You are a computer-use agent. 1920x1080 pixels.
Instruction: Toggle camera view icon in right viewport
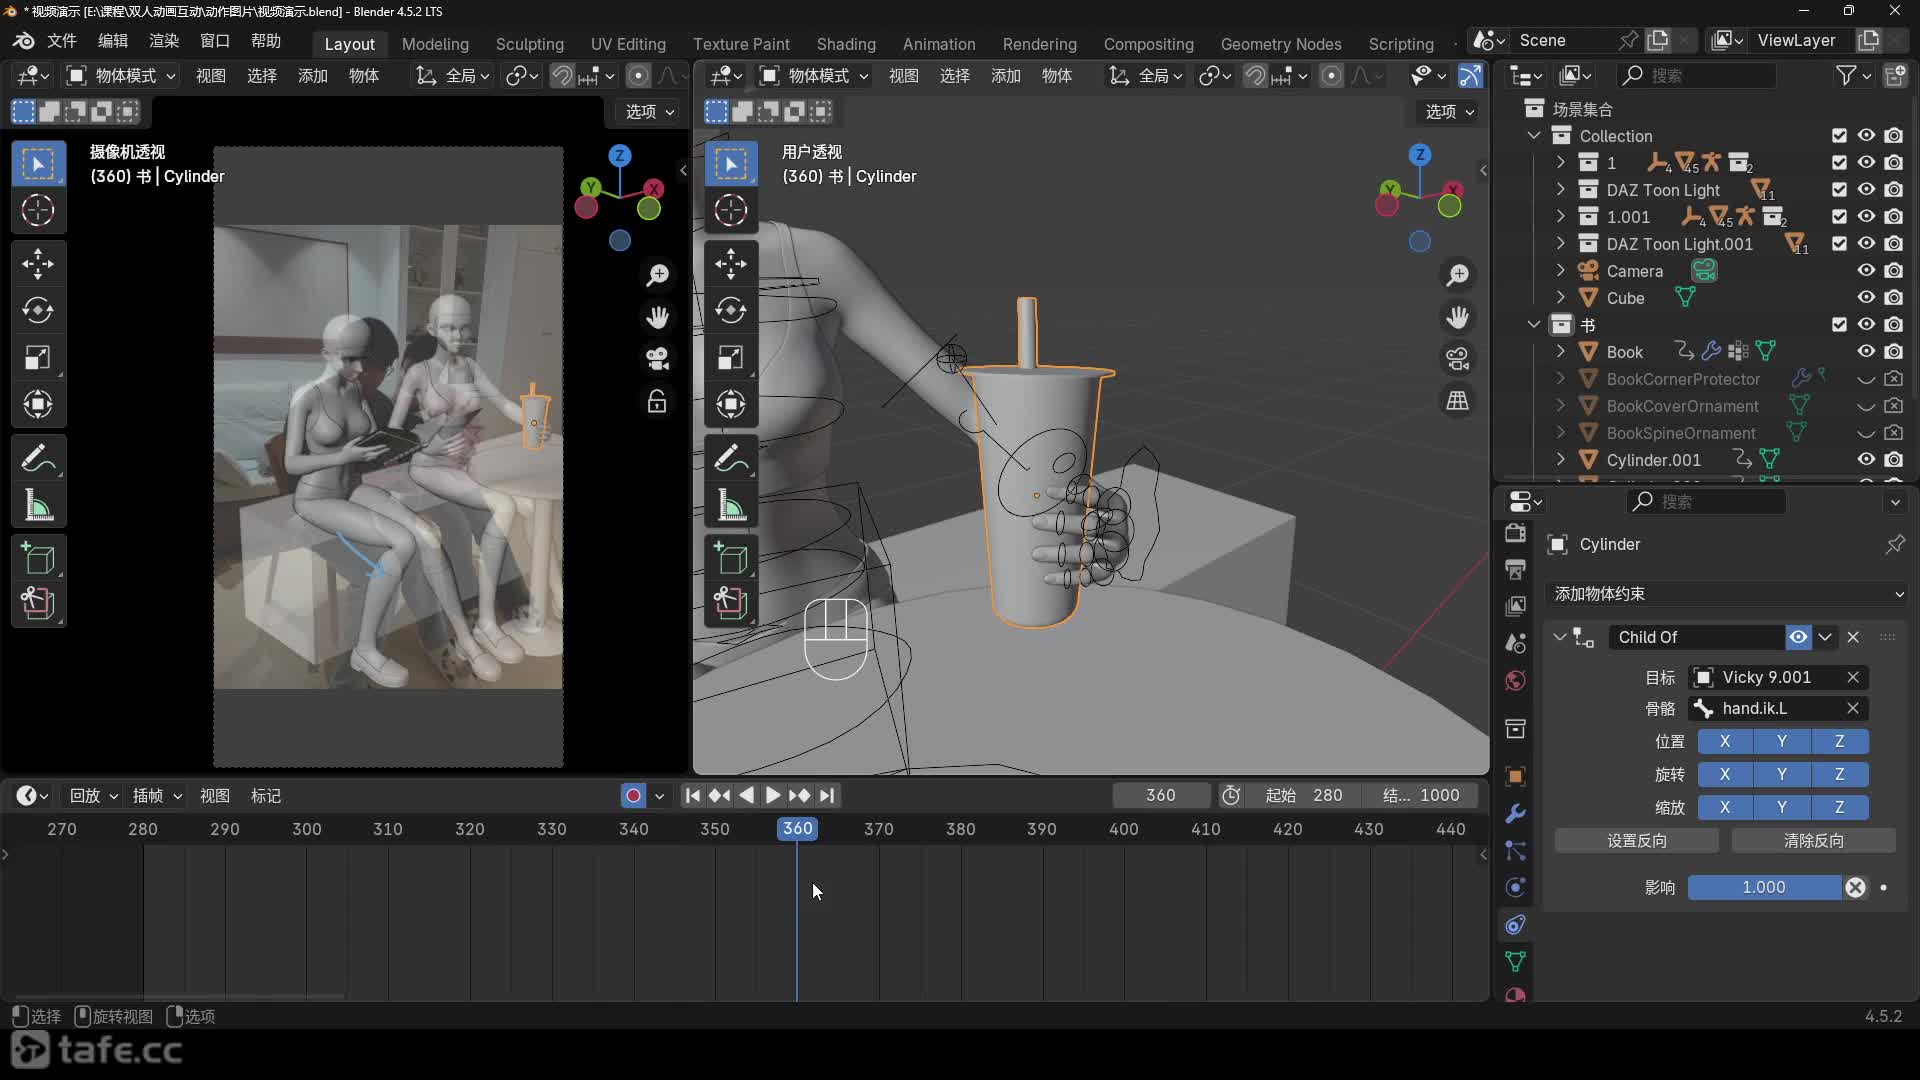[x=1457, y=358]
